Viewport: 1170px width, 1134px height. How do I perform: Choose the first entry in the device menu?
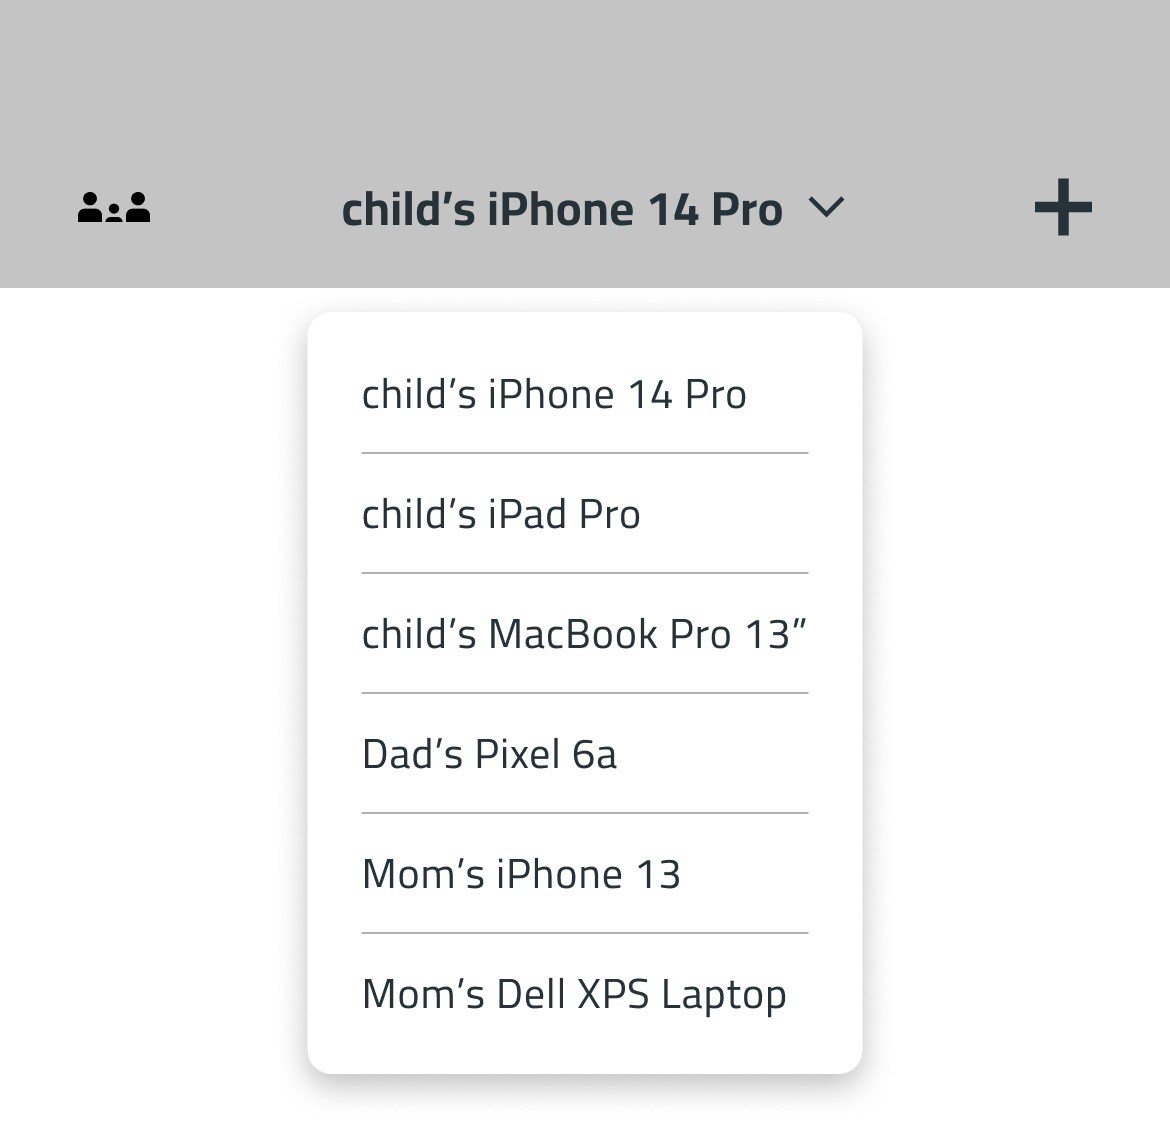pyautogui.click(x=554, y=394)
